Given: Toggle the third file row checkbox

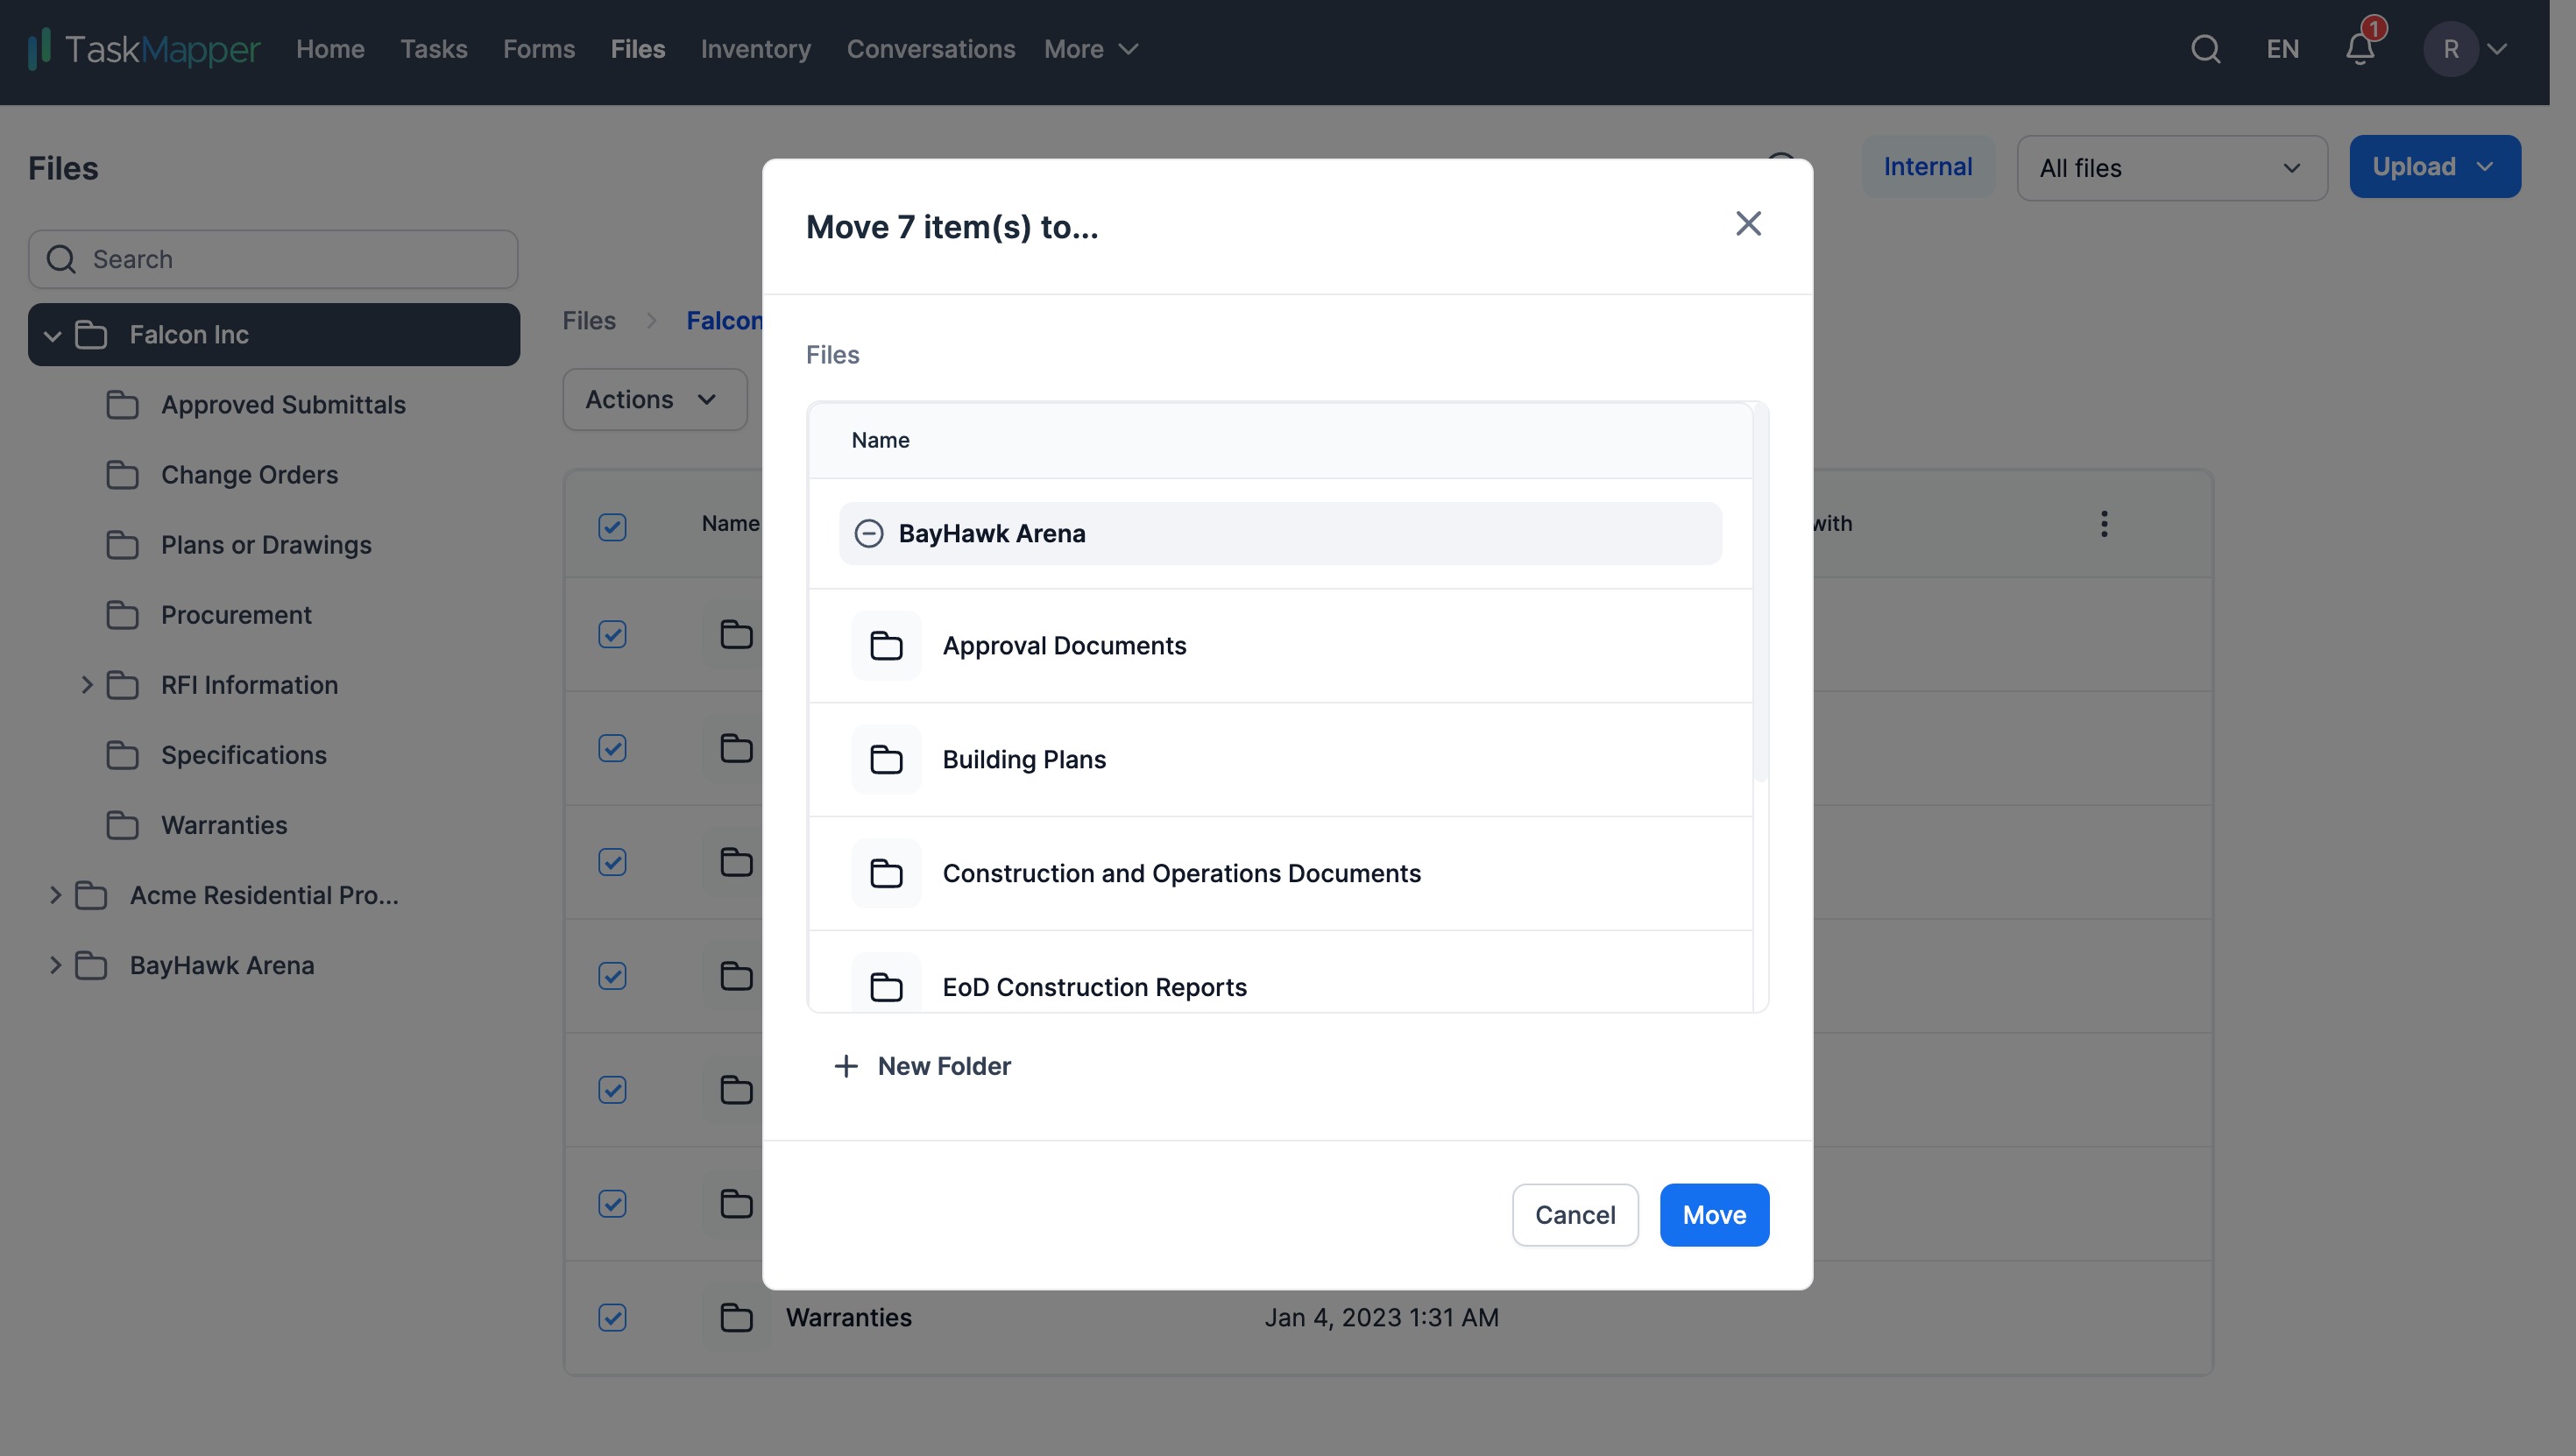Looking at the screenshot, I should tap(612, 862).
